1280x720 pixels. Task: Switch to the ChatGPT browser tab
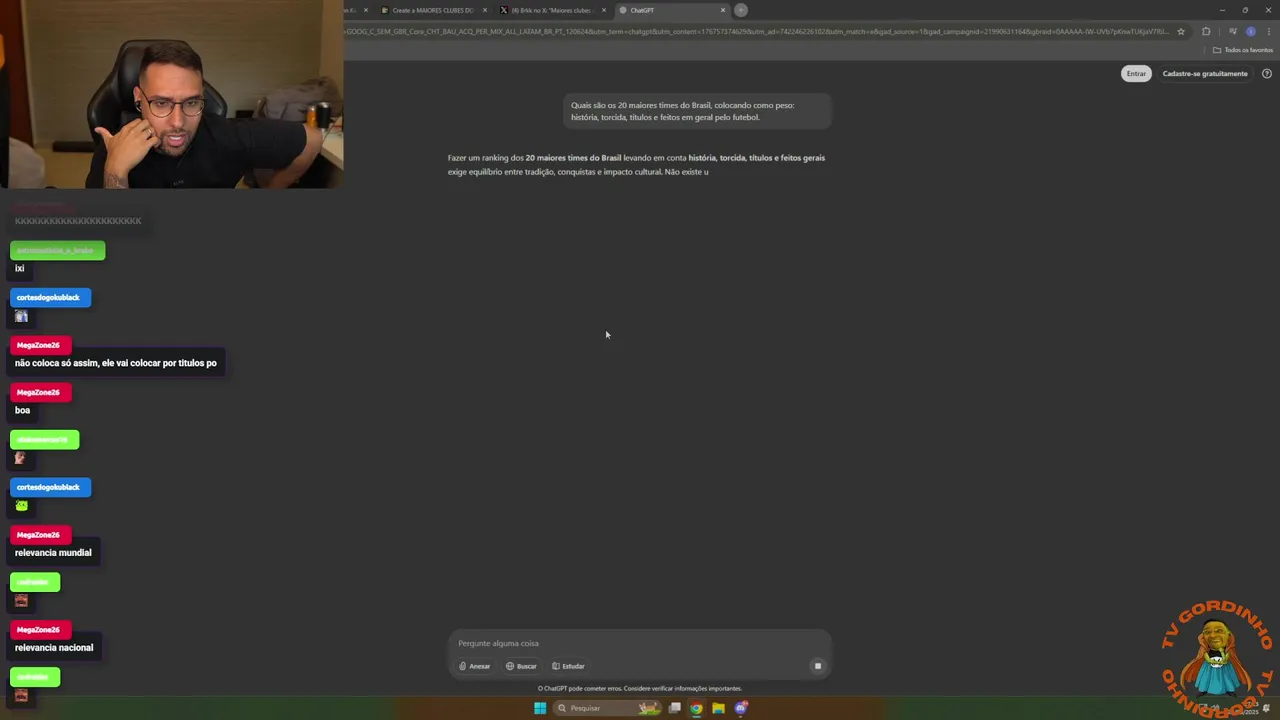(669, 10)
